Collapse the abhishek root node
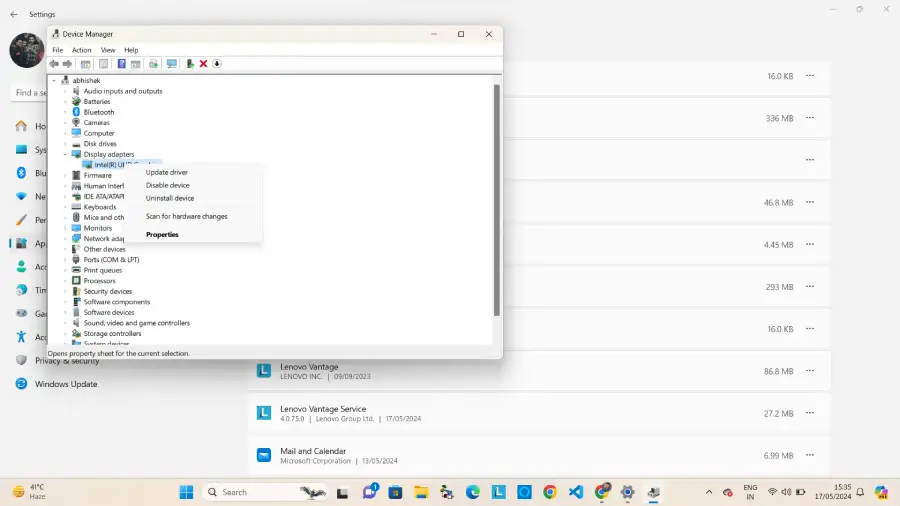Viewport: 900px width, 506px height. pyautogui.click(x=55, y=81)
